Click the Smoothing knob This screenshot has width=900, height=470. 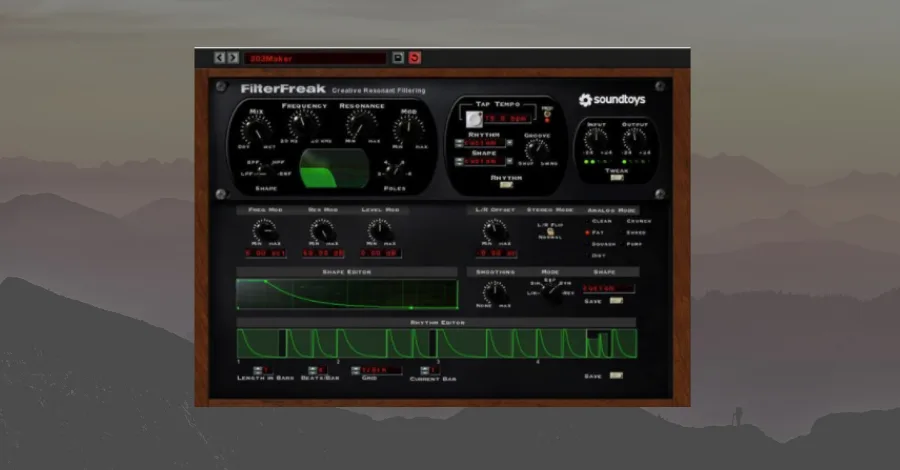coord(495,293)
